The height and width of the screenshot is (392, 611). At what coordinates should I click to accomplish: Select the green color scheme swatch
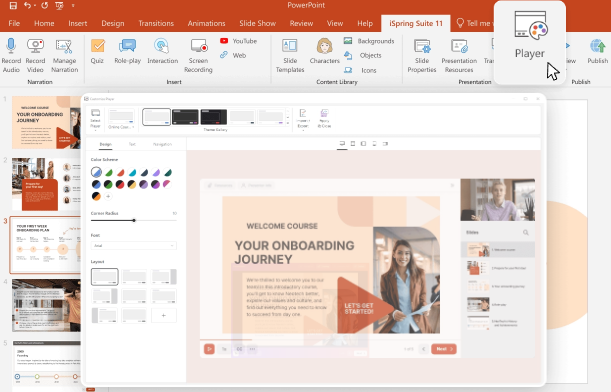point(108,172)
